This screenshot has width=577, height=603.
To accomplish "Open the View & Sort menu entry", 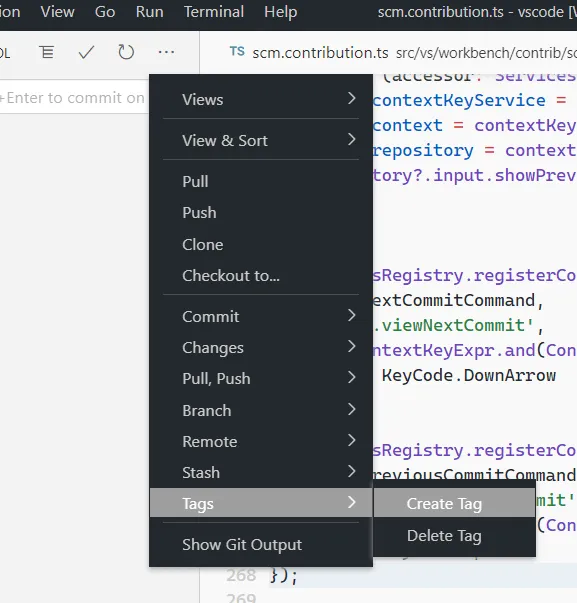I will click(x=261, y=140).
